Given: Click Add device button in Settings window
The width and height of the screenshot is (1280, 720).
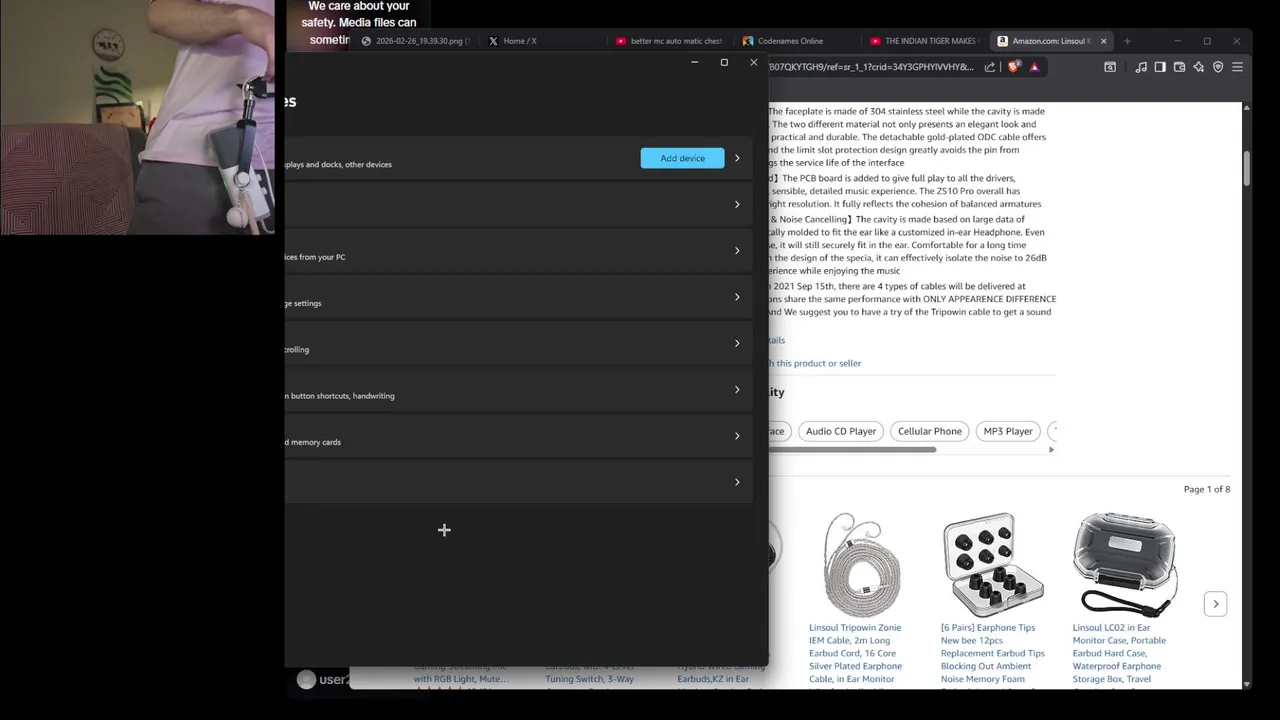Looking at the screenshot, I should pyautogui.click(x=682, y=158).
